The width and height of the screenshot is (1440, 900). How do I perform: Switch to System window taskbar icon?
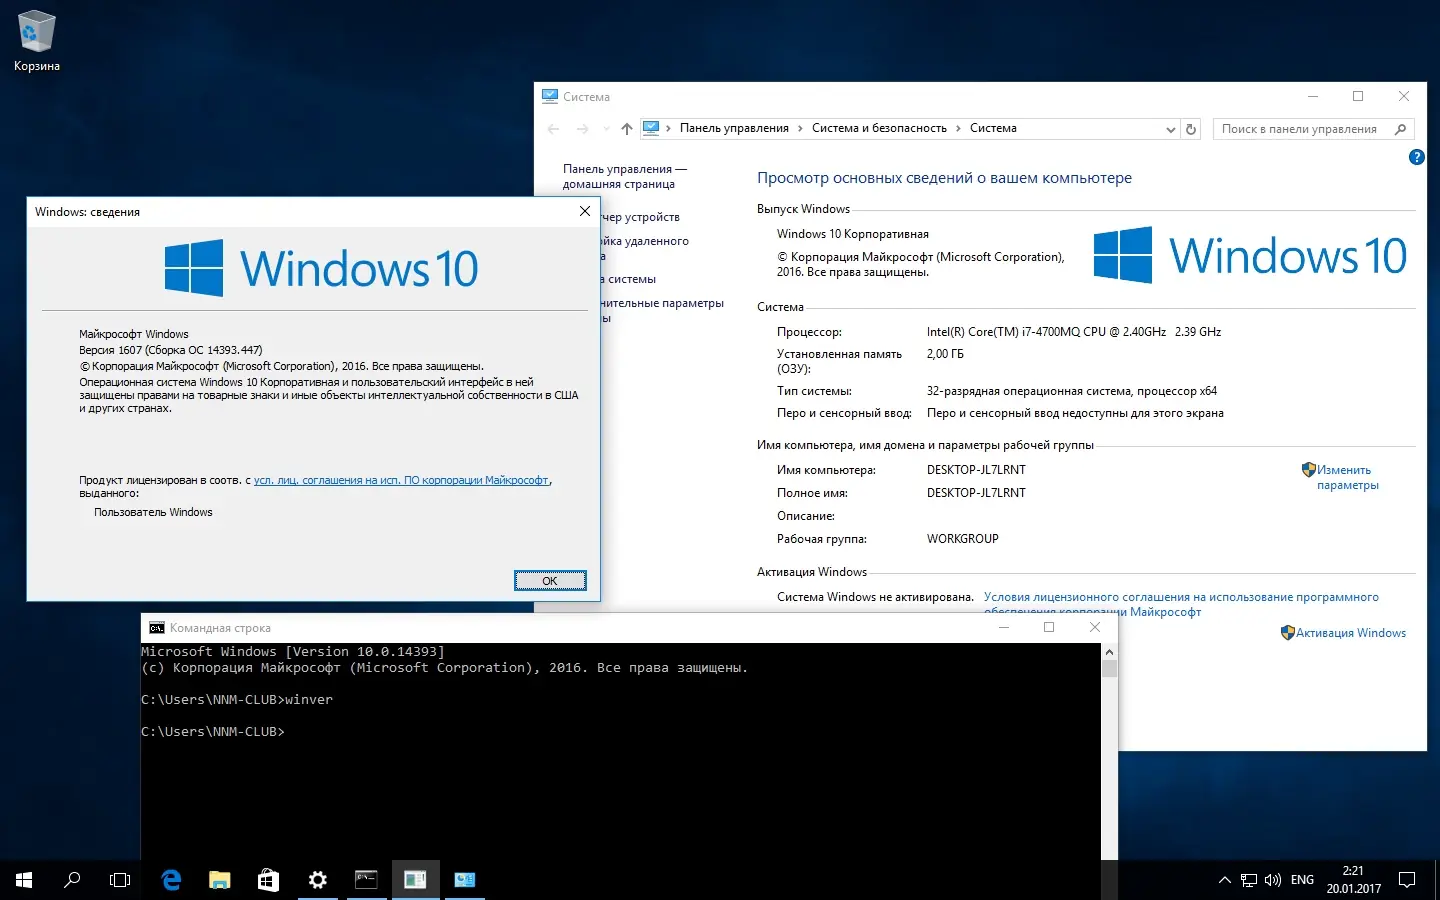click(x=464, y=880)
